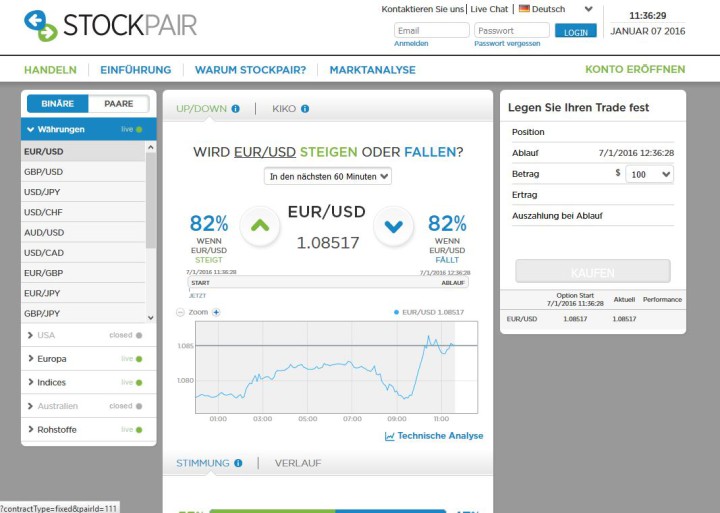The image size is (720, 513).
Task: Open Live Chat link
Action: 489,9
